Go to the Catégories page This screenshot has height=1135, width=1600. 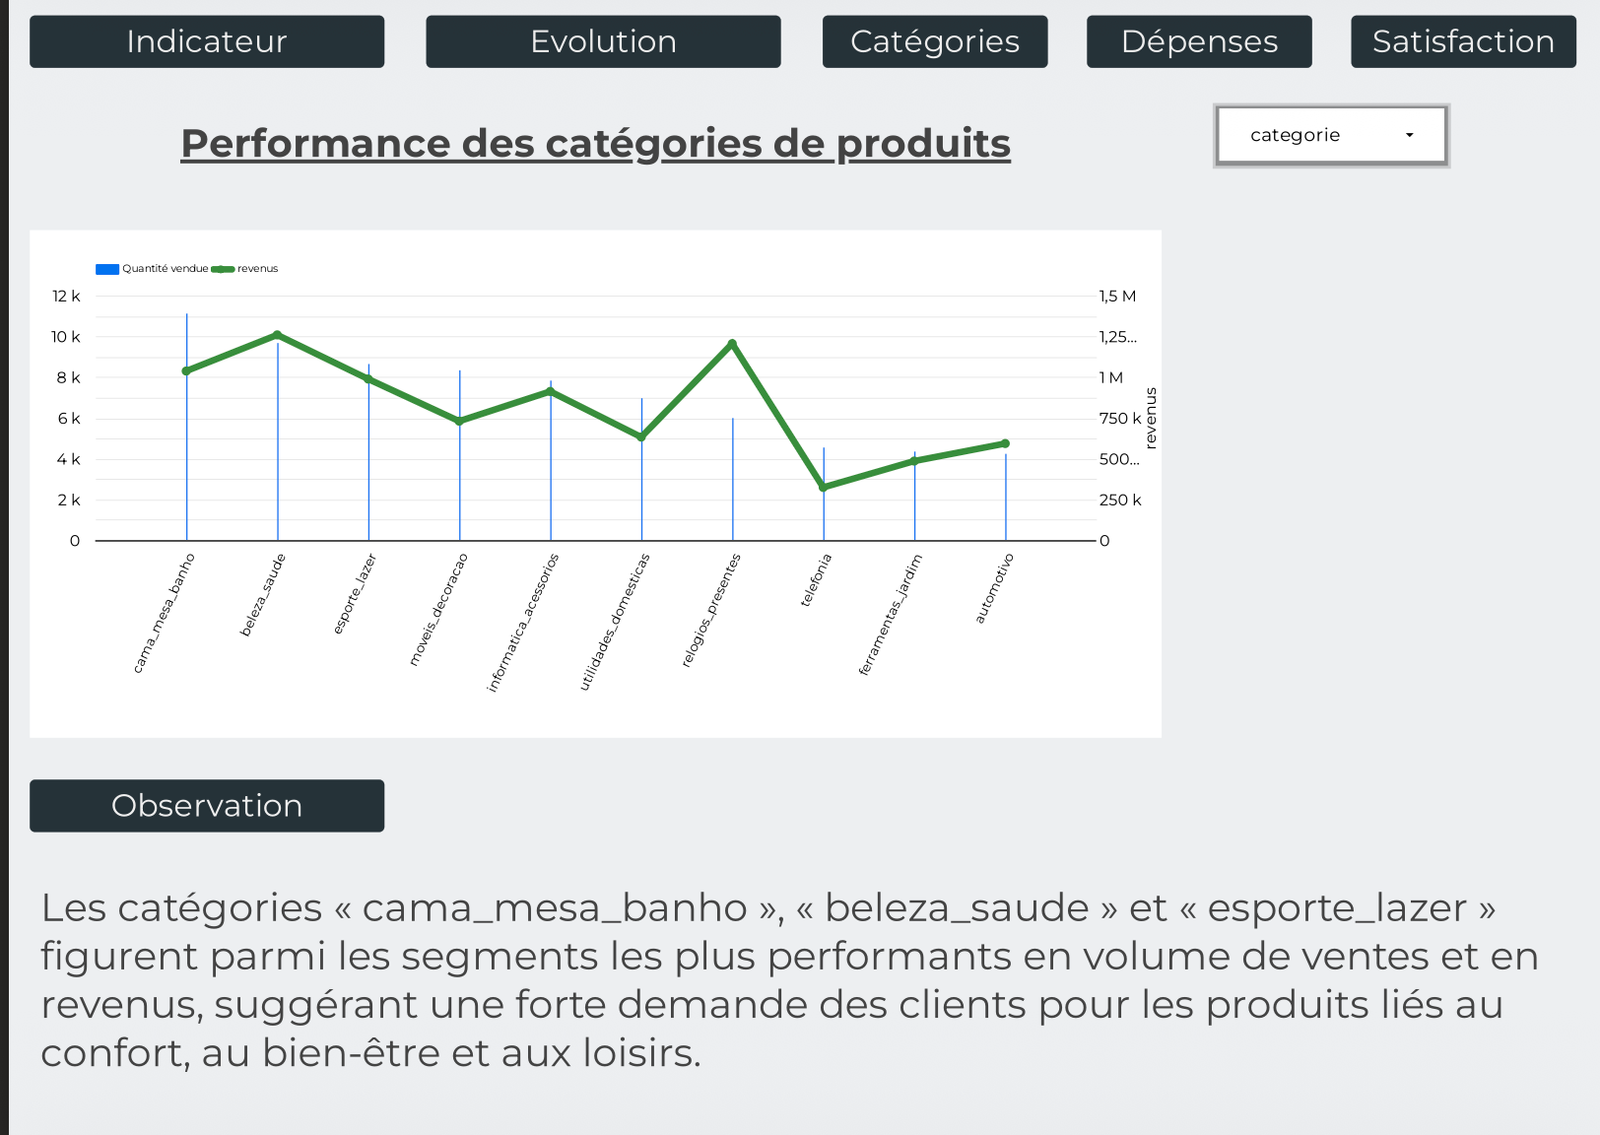click(935, 42)
